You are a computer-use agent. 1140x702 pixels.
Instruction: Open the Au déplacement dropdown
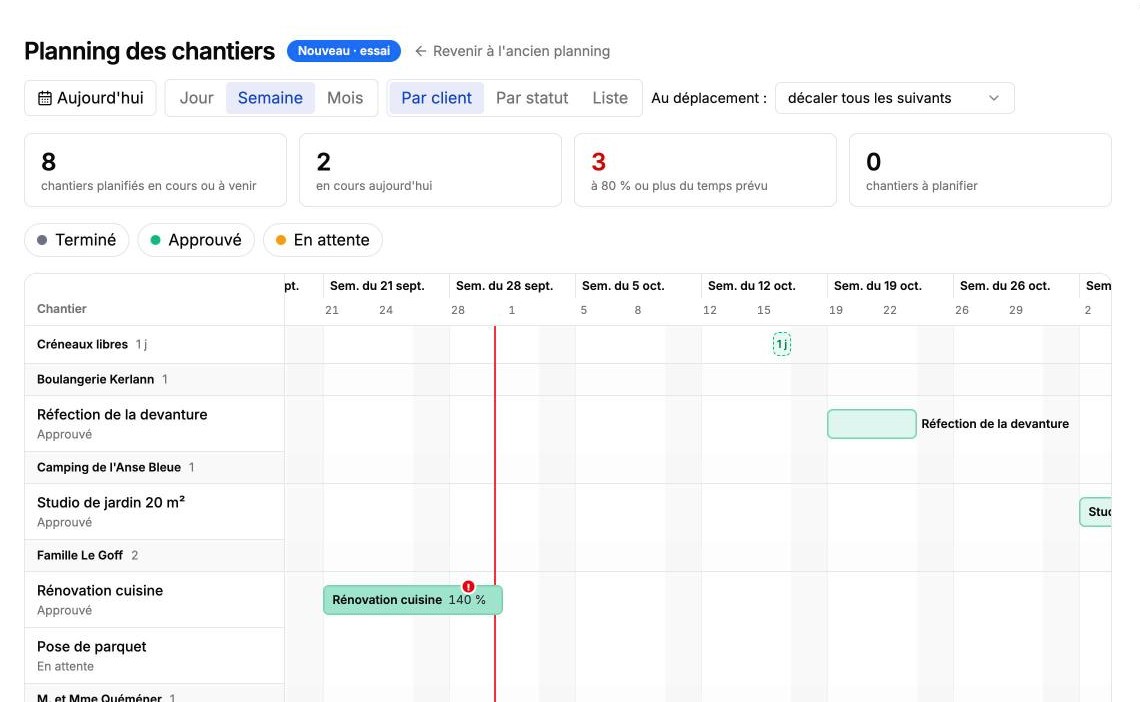tap(894, 98)
